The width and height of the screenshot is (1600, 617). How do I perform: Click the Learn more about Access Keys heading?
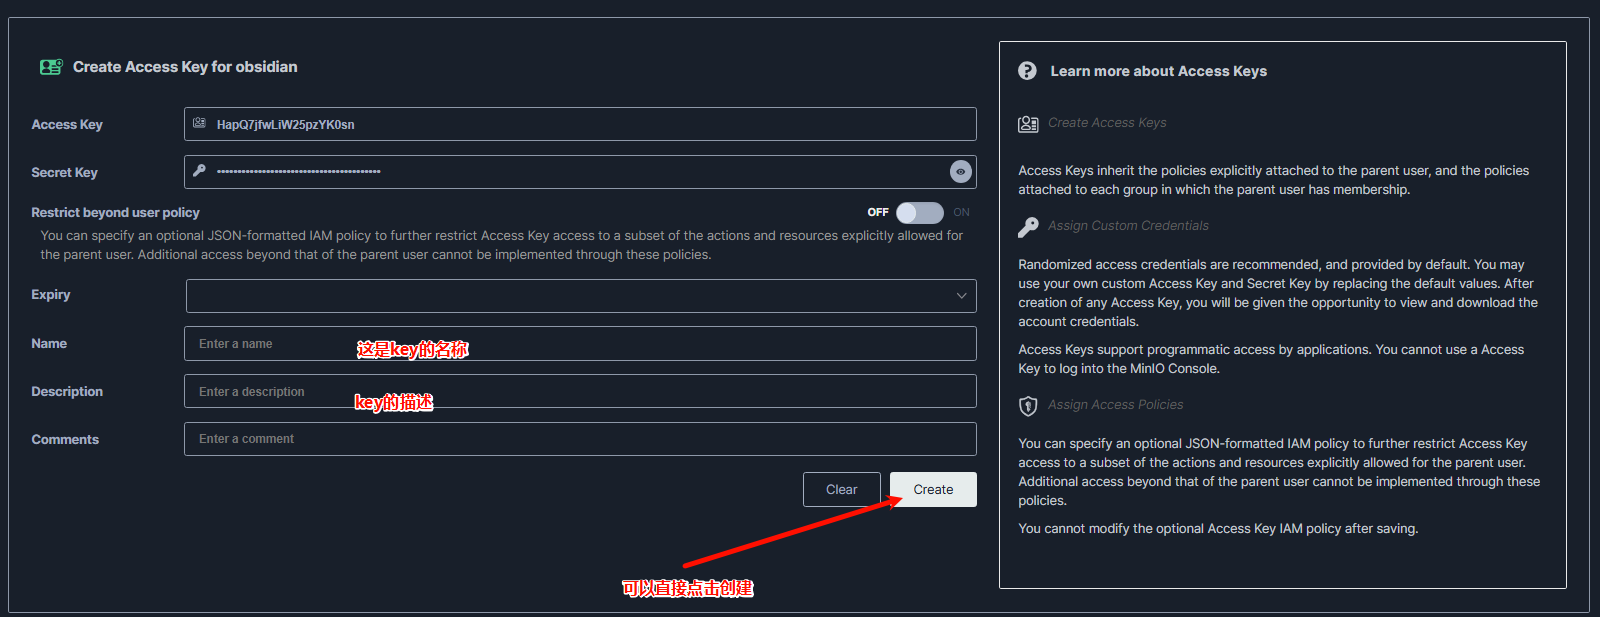click(x=1158, y=71)
